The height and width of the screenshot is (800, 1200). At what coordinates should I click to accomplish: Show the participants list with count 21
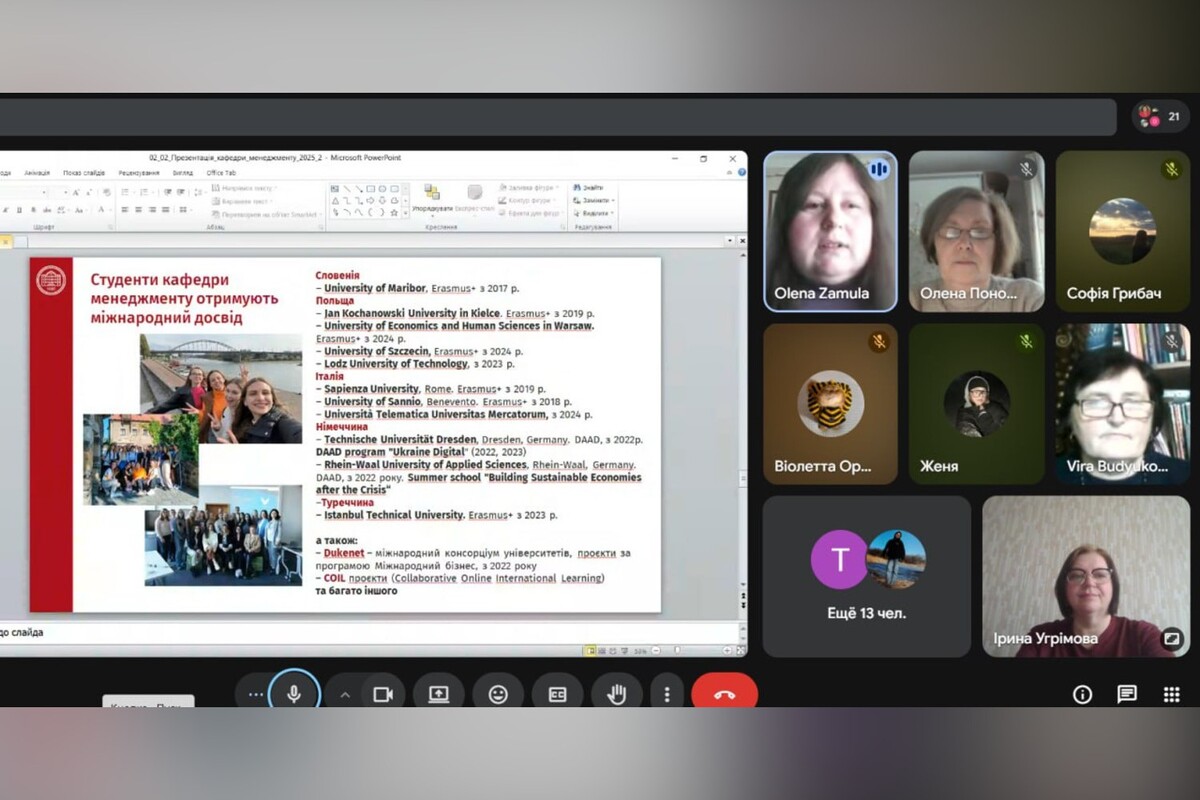click(x=1161, y=116)
